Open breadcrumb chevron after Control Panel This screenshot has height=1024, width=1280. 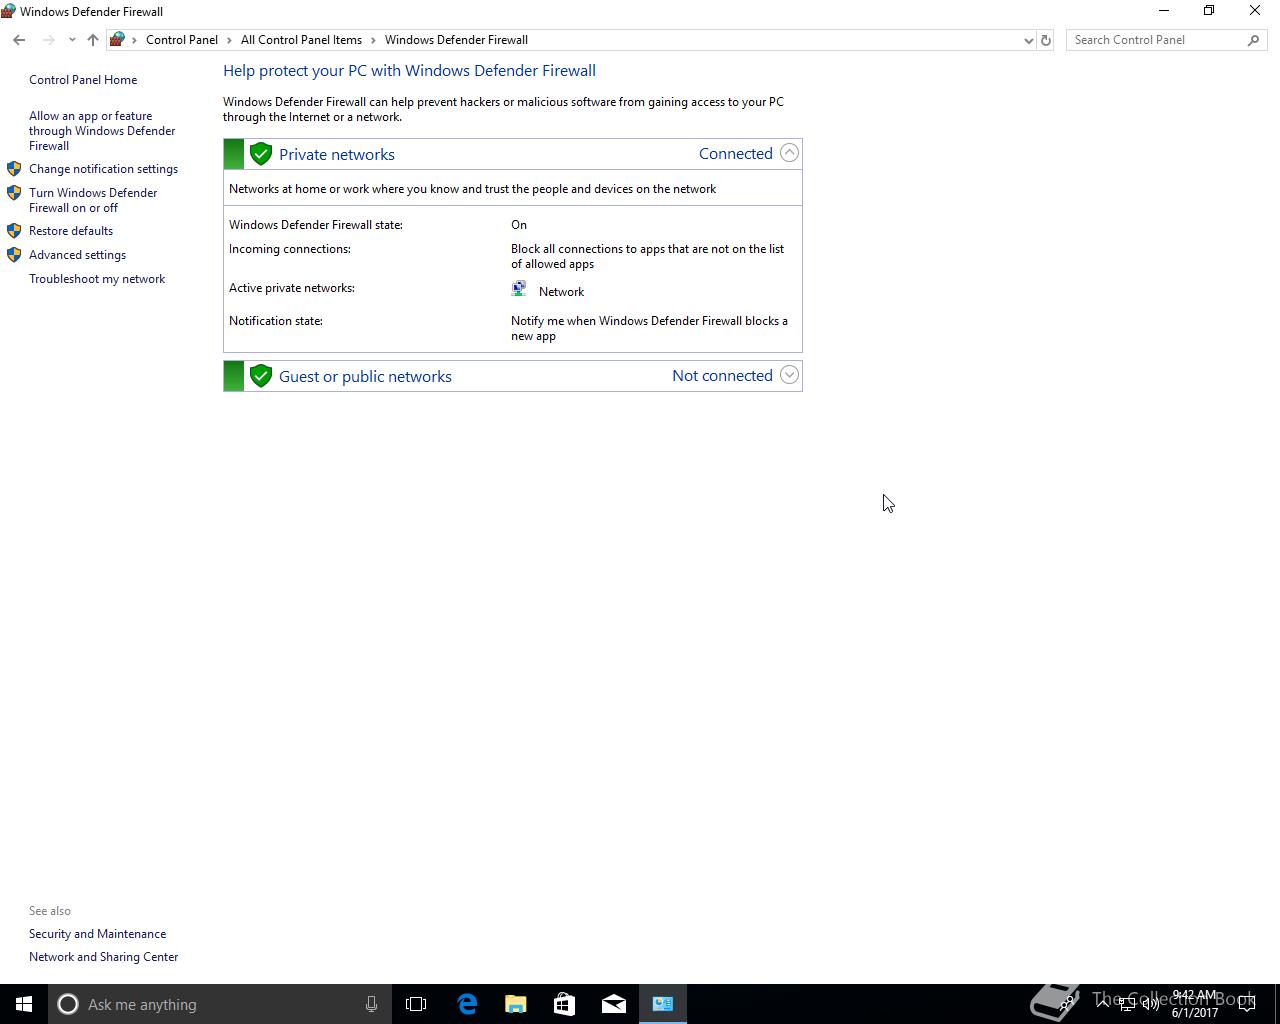[230, 40]
